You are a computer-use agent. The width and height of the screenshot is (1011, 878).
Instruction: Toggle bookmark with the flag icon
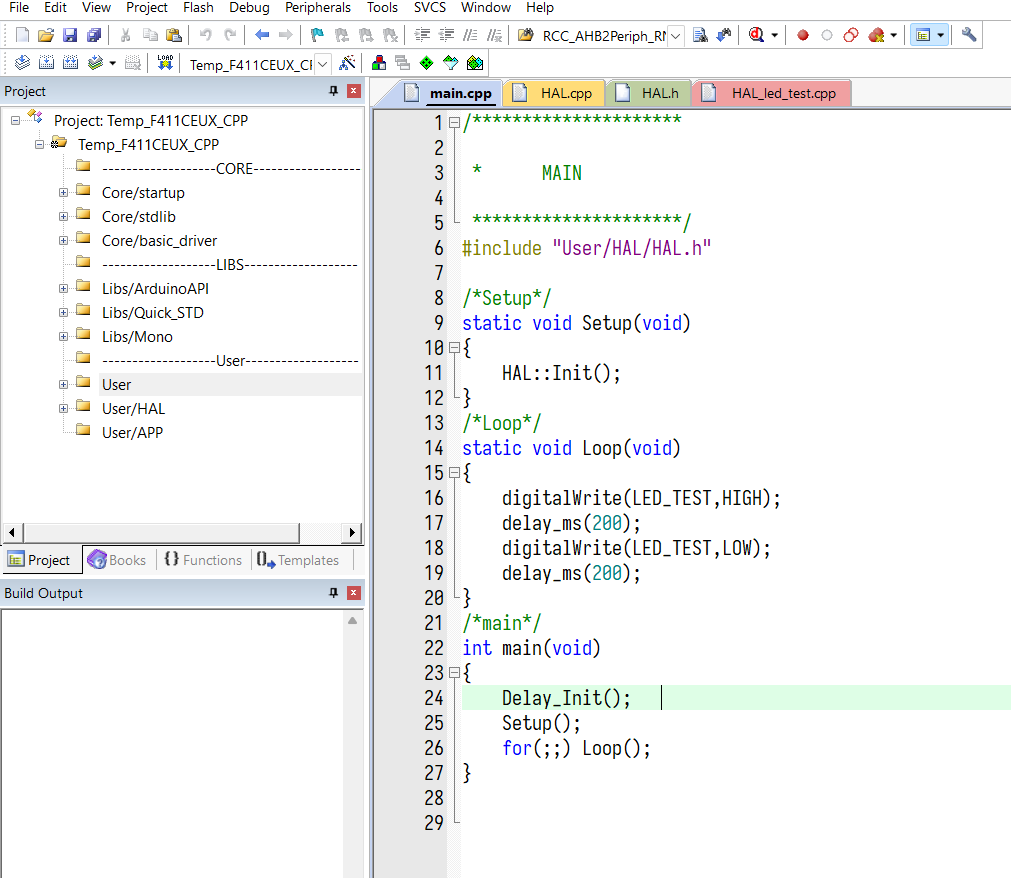point(317,35)
